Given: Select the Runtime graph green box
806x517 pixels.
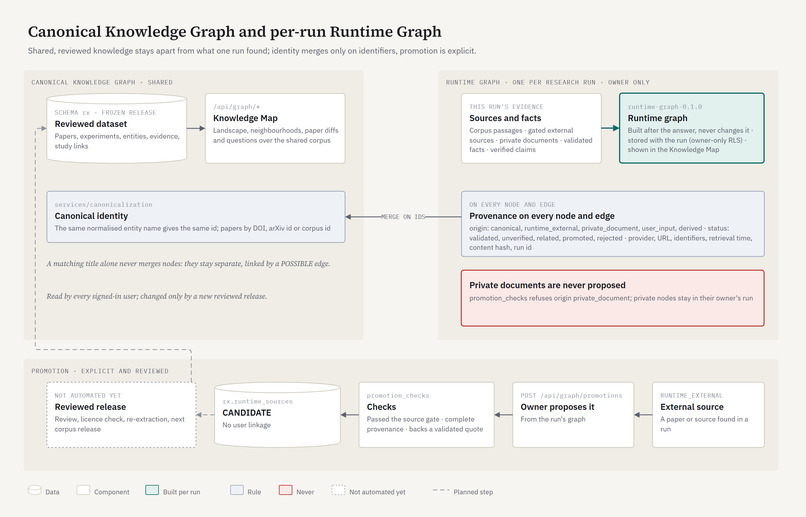Looking at the screenshot, I should coord(692,128).
